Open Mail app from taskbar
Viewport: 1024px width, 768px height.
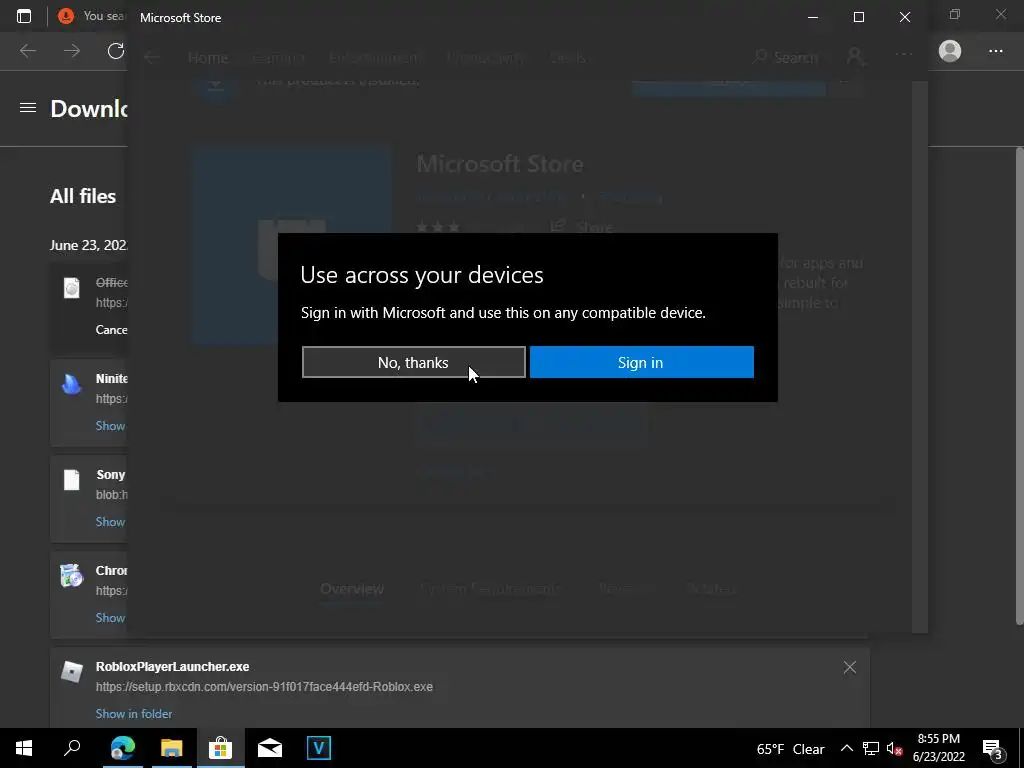[x=270, y=748]
